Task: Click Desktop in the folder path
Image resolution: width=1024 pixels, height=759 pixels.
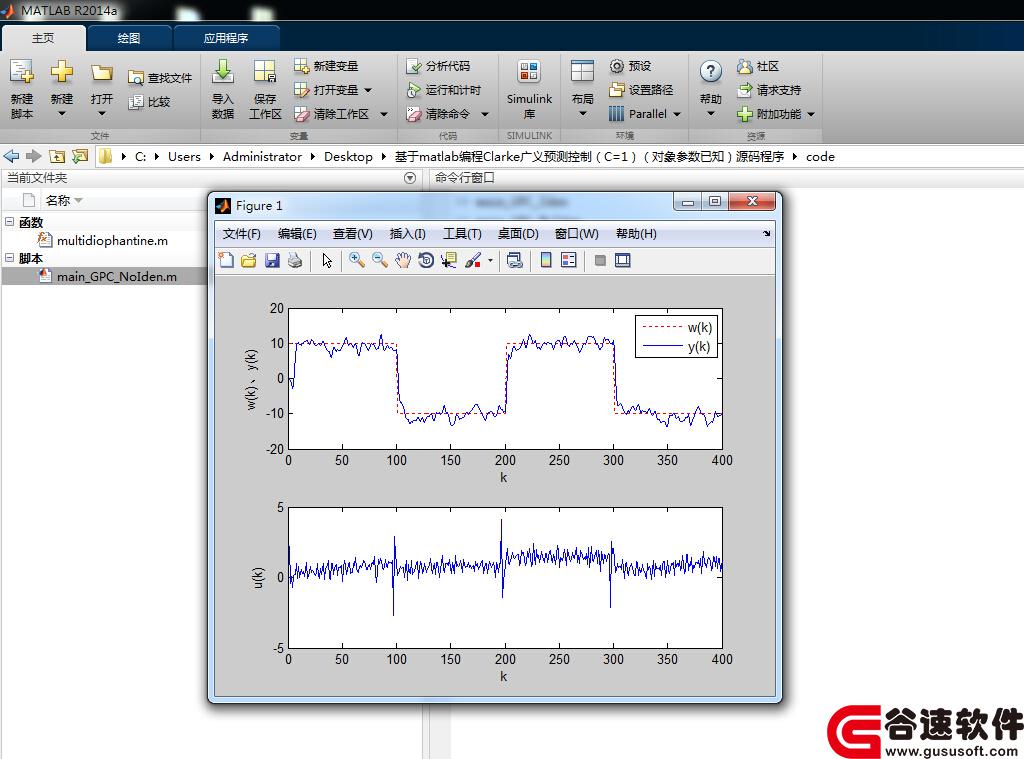Action: [x=348, y=157]
